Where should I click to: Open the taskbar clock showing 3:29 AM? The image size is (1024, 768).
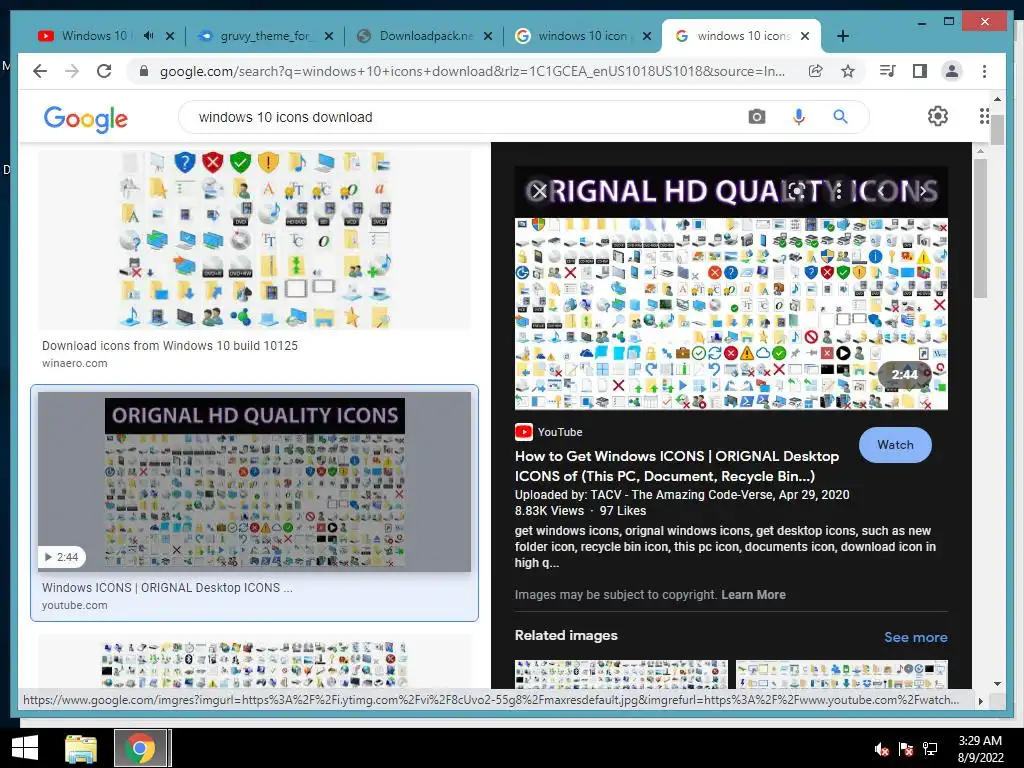coord(980,749)
